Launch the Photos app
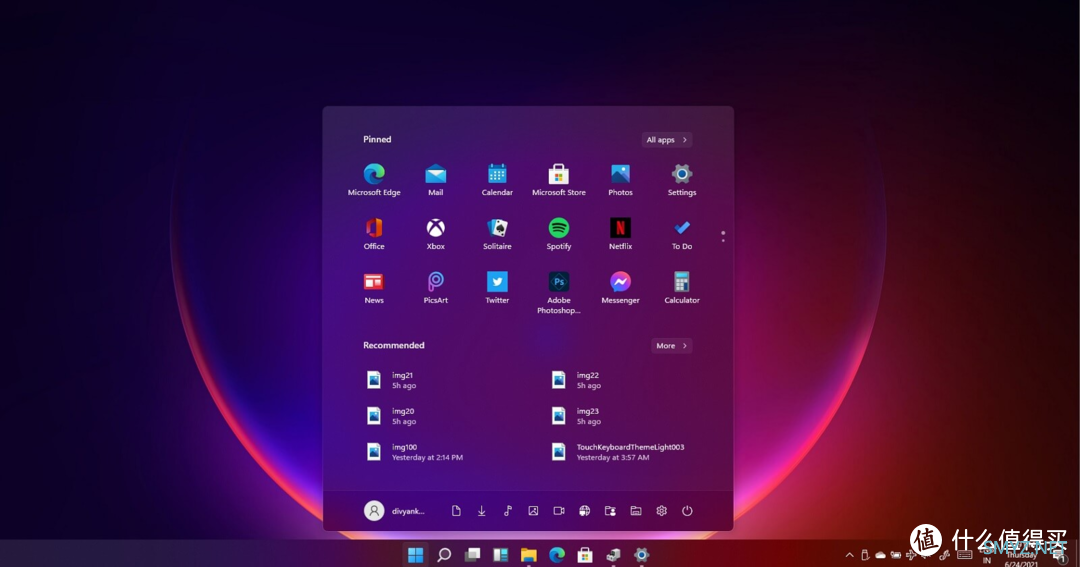Image resolution: width=1080 pixels, height=567 pixels. [x=620, y=180]
